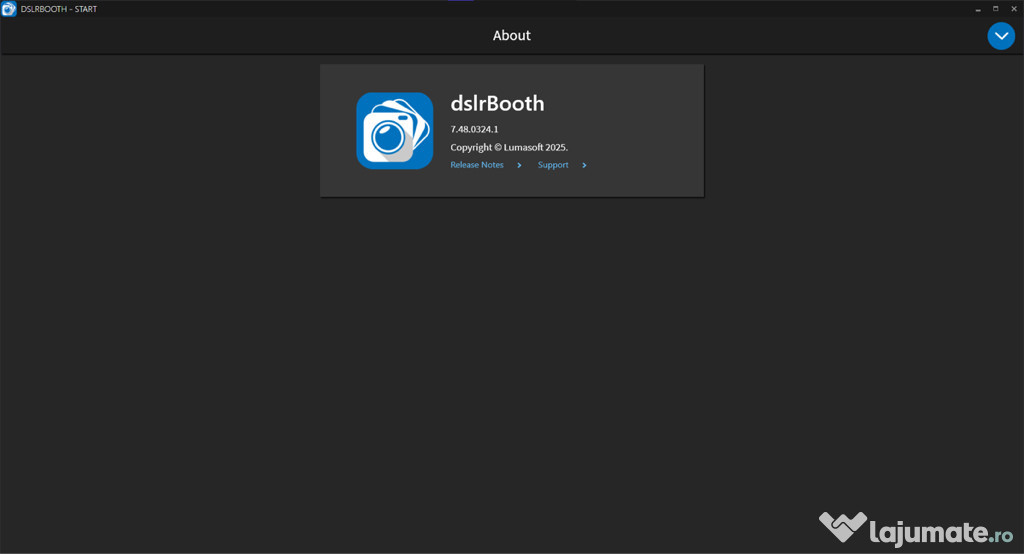Minimize the dslrBooth window

(x=978, y=9)
